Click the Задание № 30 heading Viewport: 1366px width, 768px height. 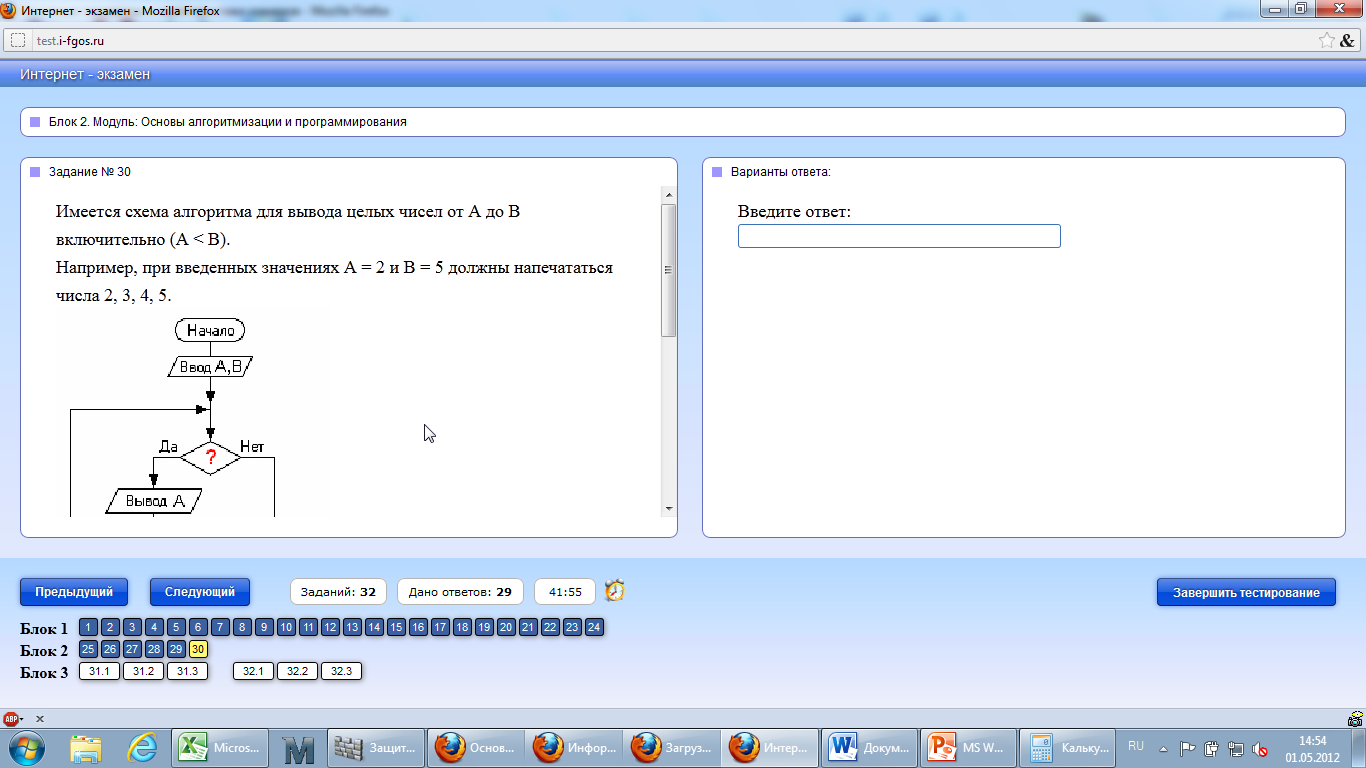point(89,172)
